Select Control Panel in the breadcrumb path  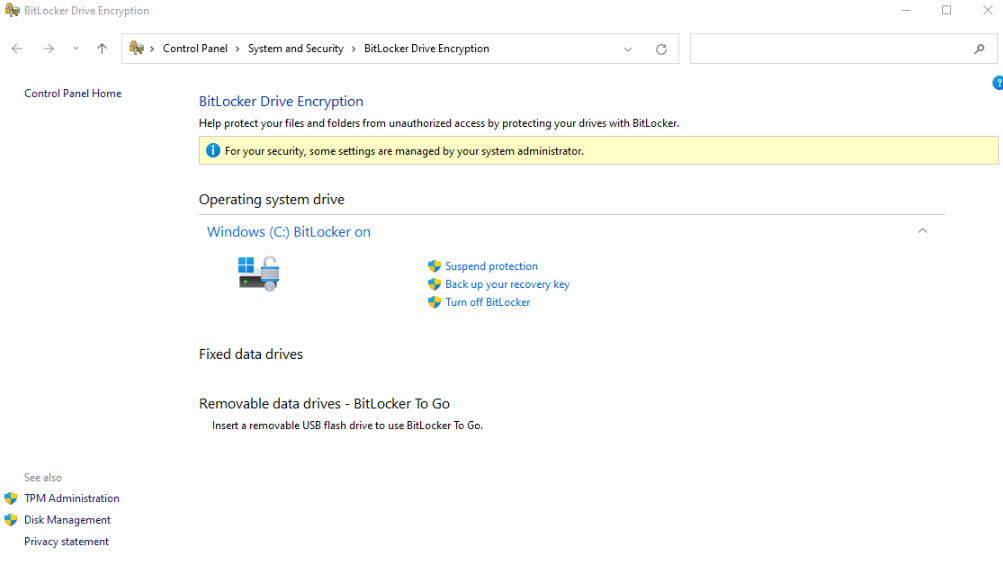pos(195,49)
